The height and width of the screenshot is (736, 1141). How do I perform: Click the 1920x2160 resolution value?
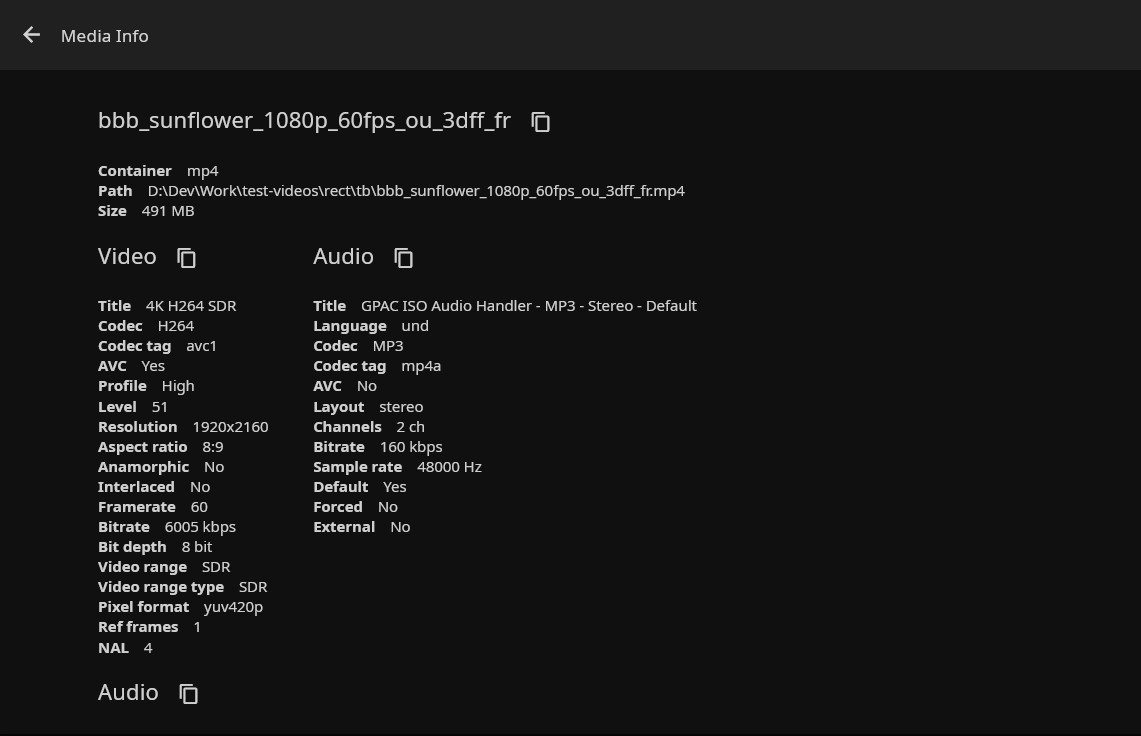[230, 427]
